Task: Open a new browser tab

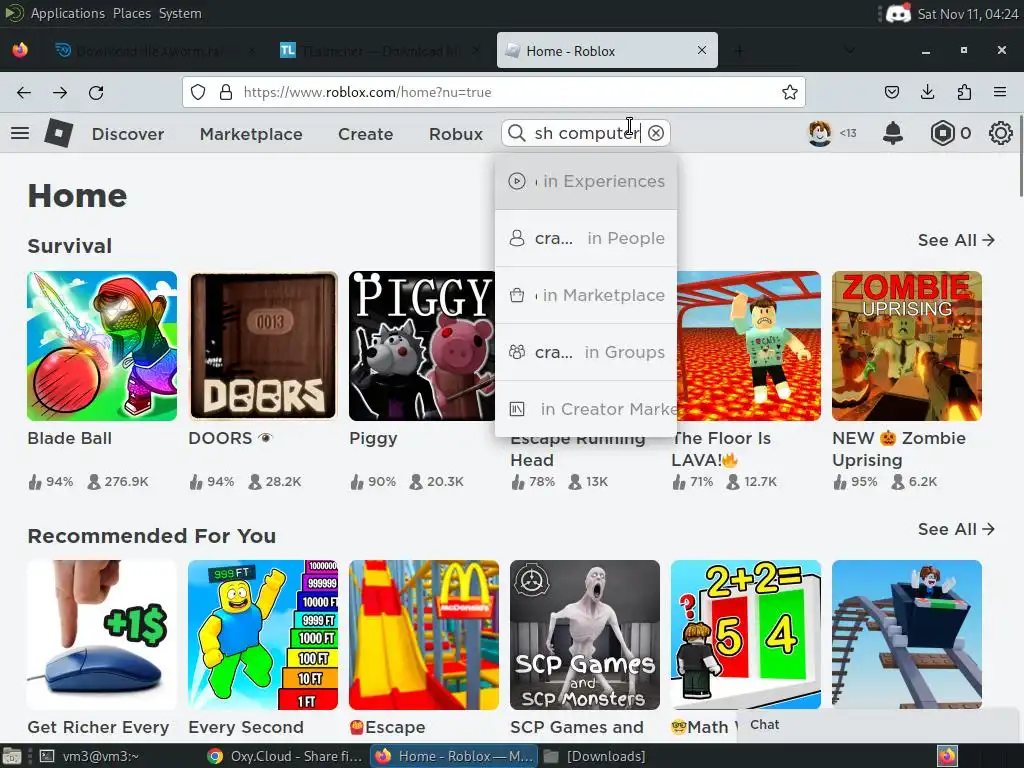Action: 739,51
